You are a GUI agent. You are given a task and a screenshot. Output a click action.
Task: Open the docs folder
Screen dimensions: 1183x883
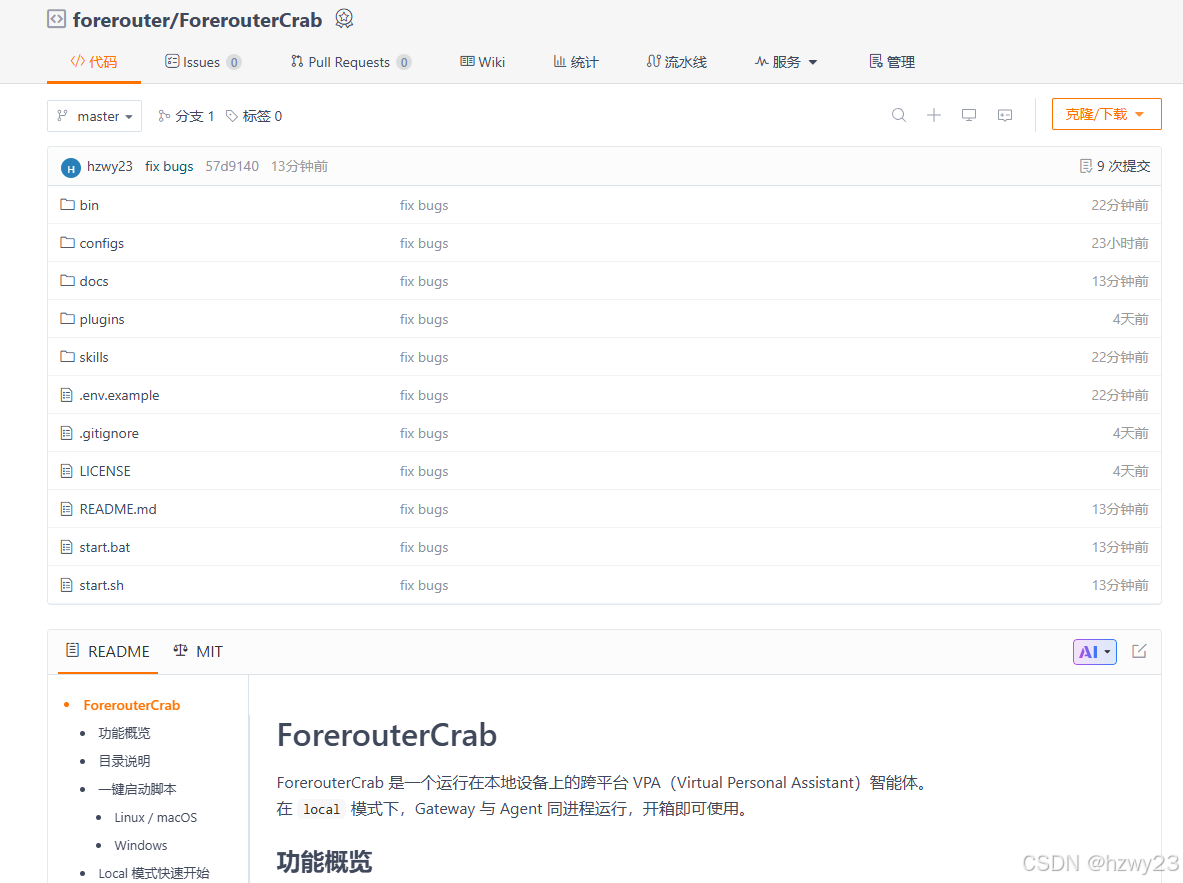point(94,281)
